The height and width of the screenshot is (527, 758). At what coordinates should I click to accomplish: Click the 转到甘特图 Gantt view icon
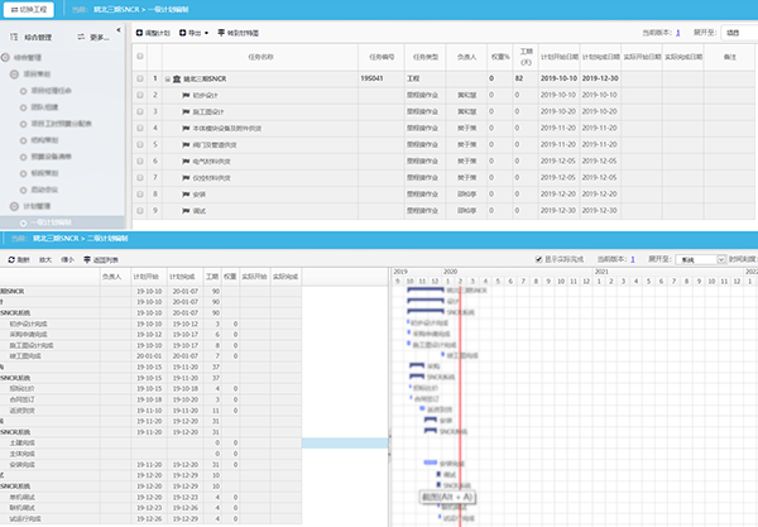(x=221, y=33)
